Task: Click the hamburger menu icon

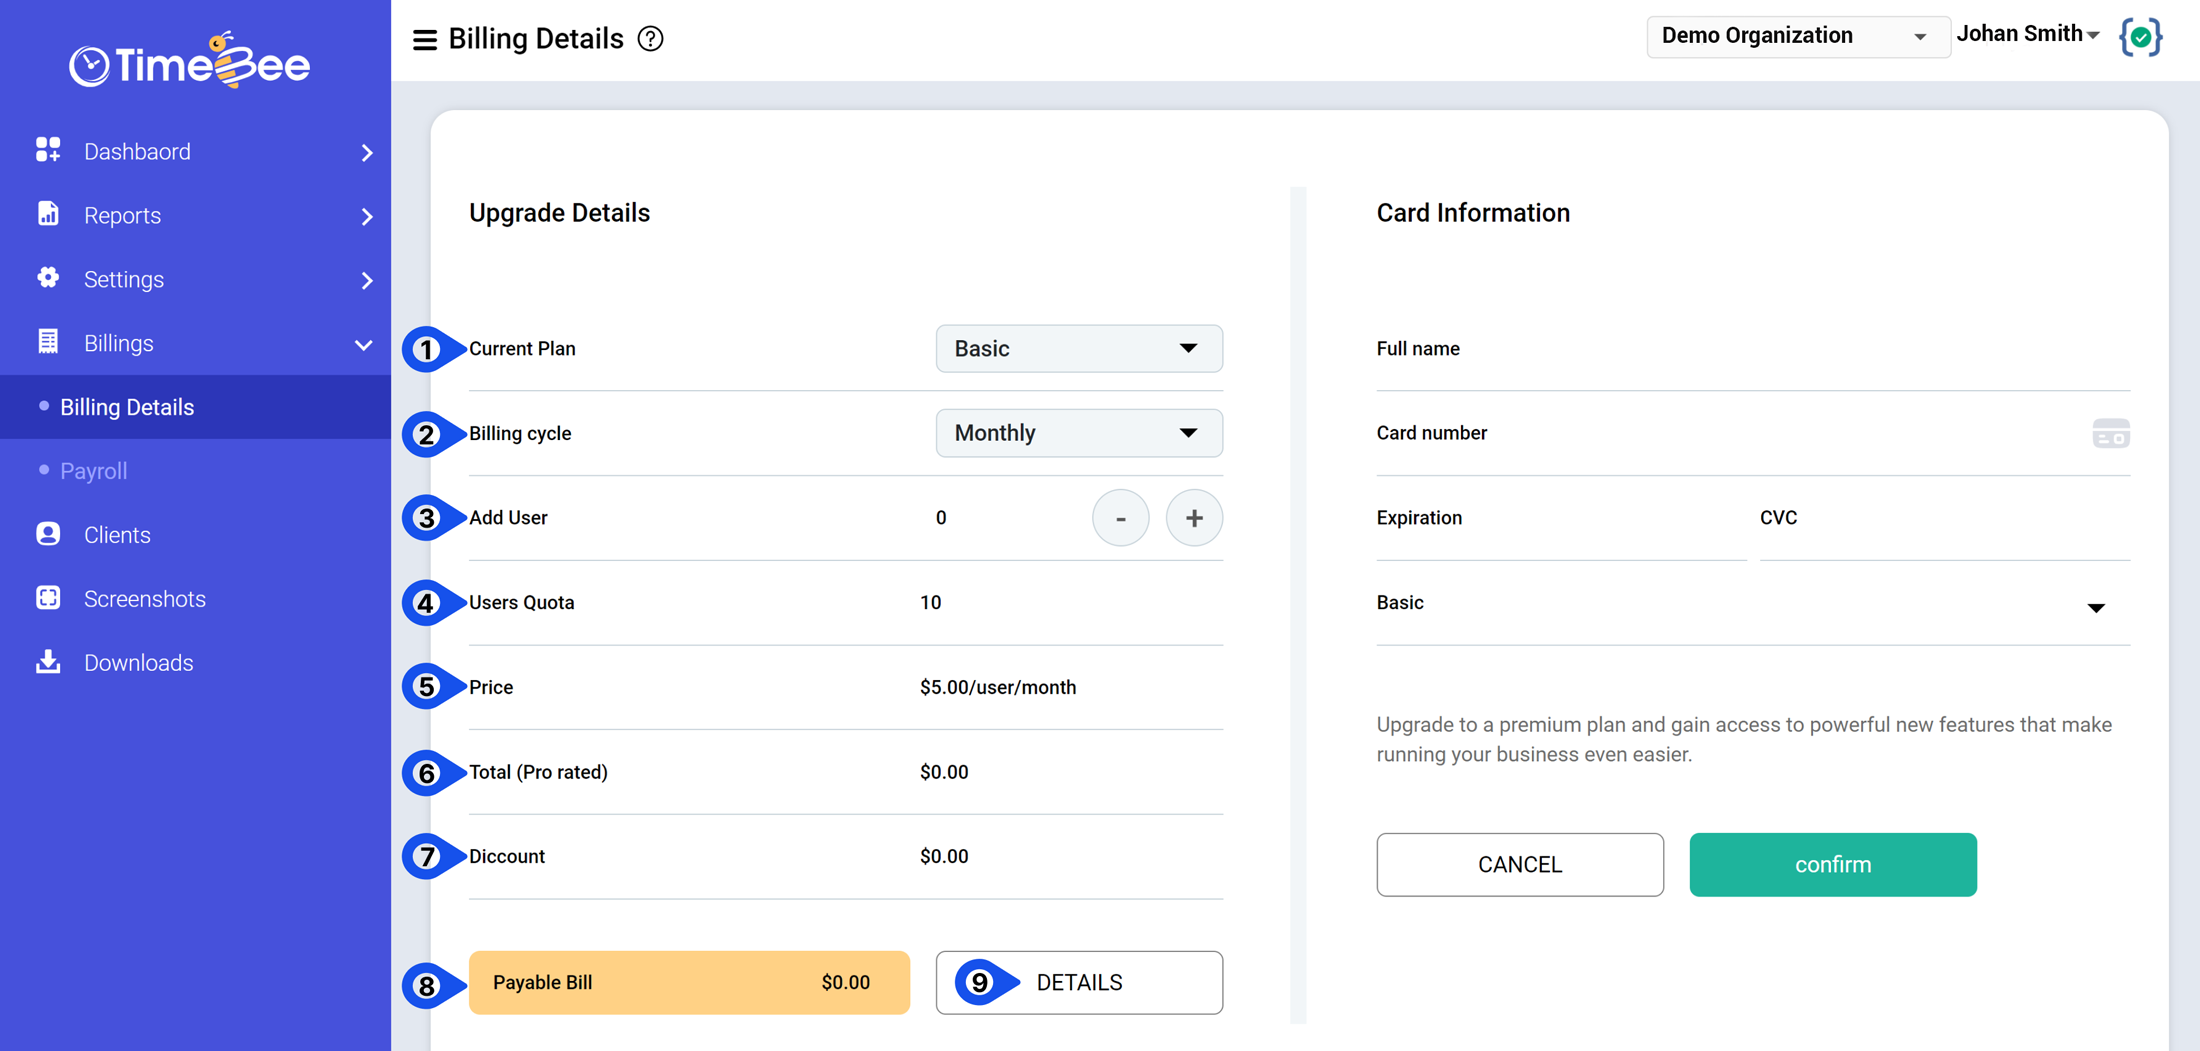Action: pos(424,39)
